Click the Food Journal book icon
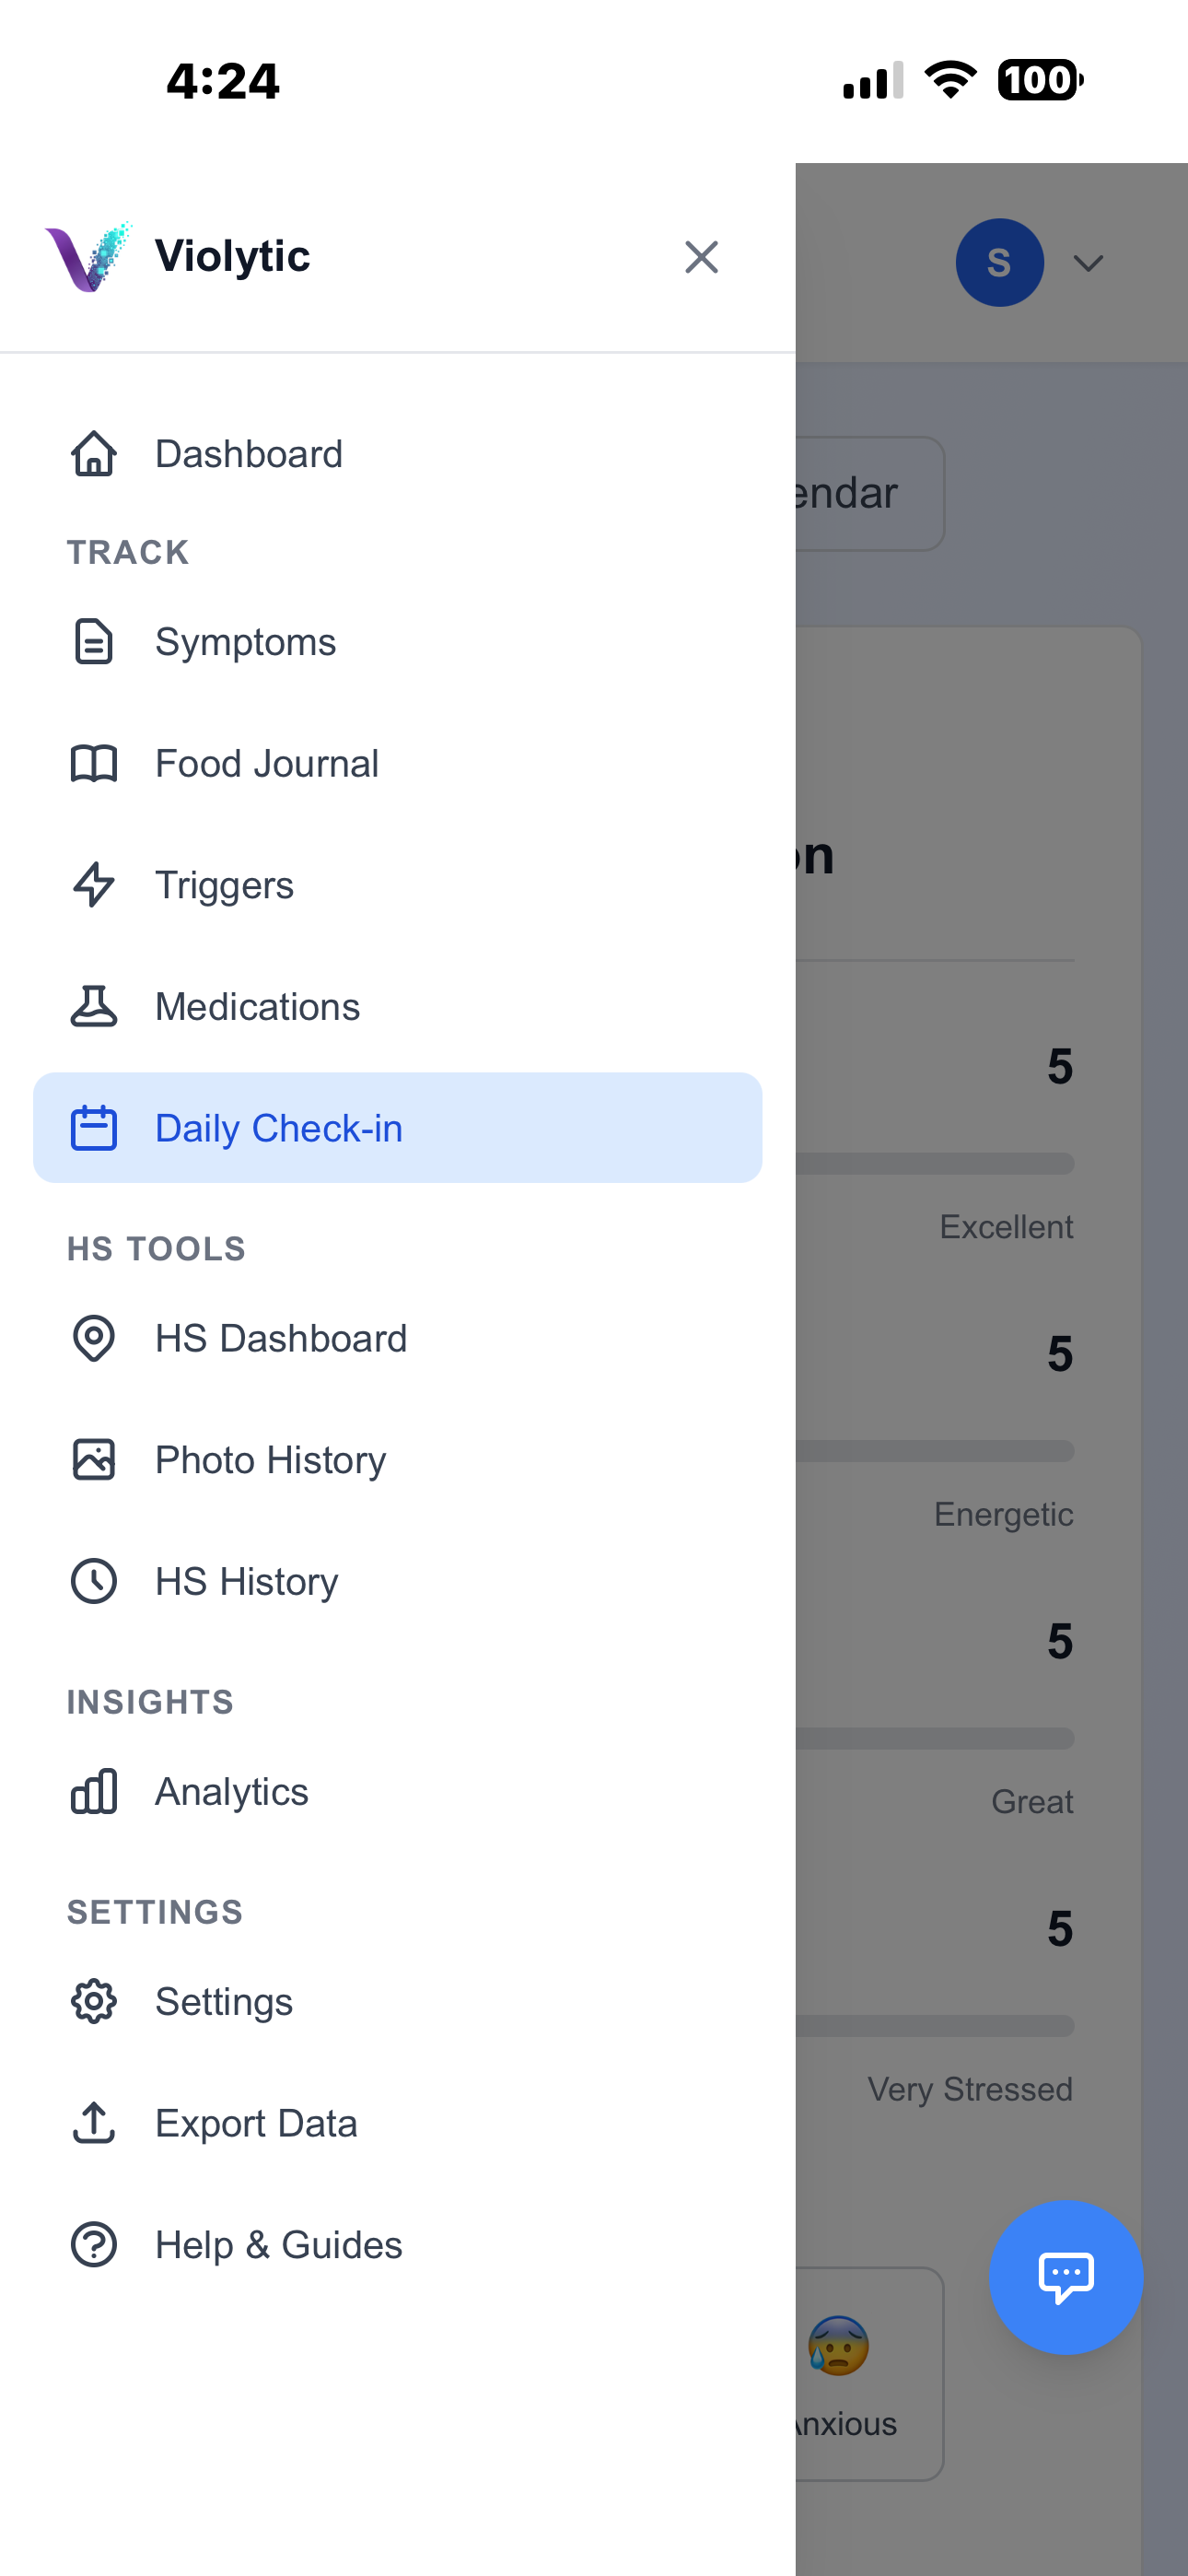This screenshot has height=2576, width=1188. [93, 763]
